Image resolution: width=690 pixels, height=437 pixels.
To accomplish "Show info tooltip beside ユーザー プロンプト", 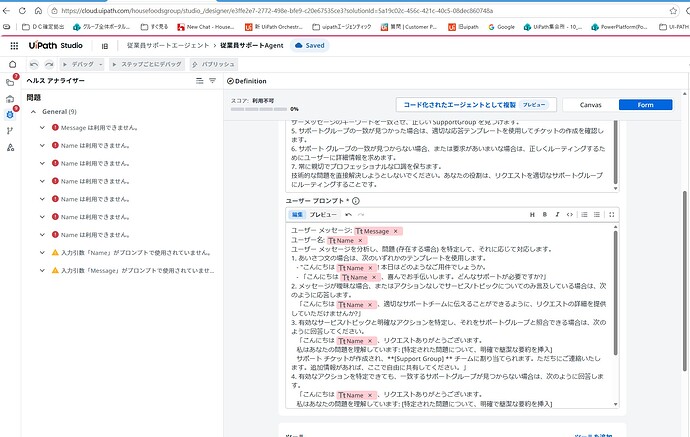I will (x=356, y=201).
